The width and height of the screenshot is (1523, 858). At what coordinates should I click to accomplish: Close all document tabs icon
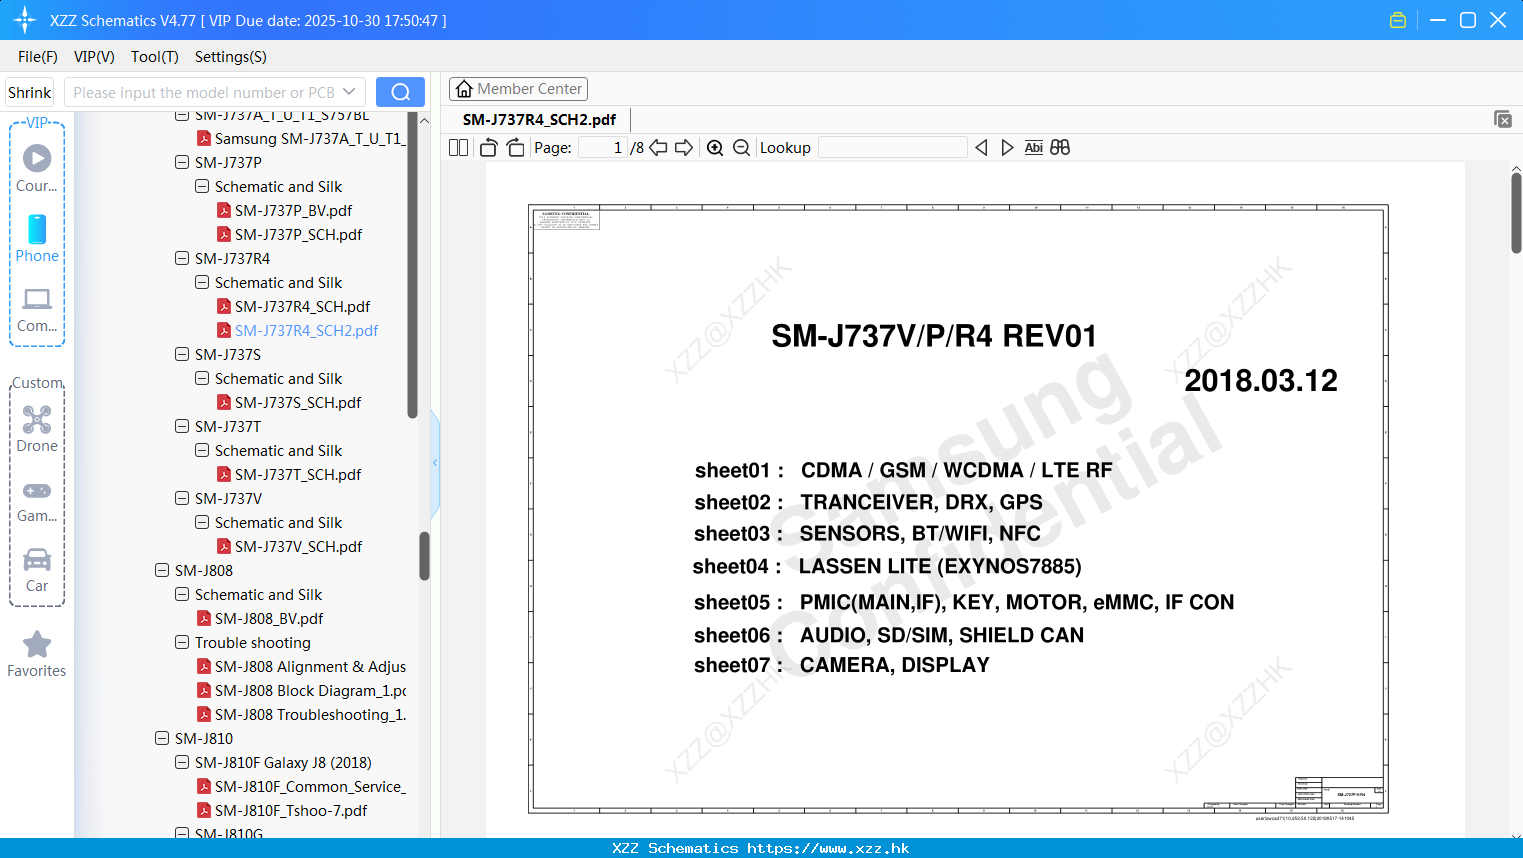(1502, 119)
